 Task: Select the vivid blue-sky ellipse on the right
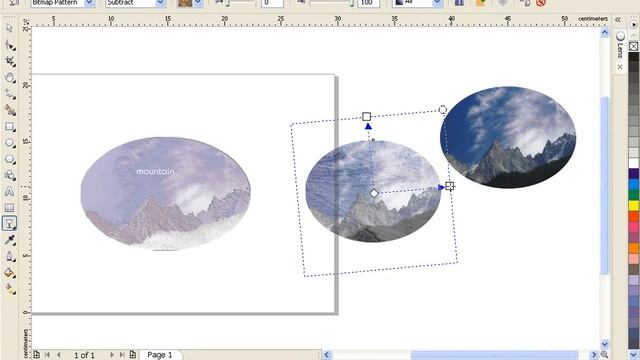point(508,137)
